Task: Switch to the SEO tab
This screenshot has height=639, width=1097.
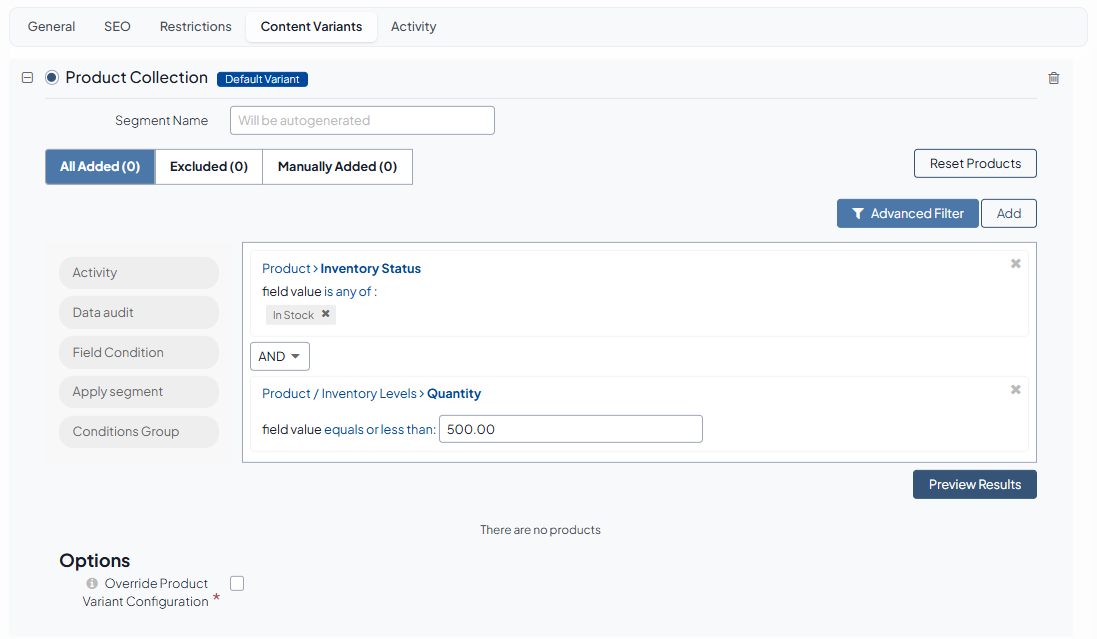Action: click(117, 27)
